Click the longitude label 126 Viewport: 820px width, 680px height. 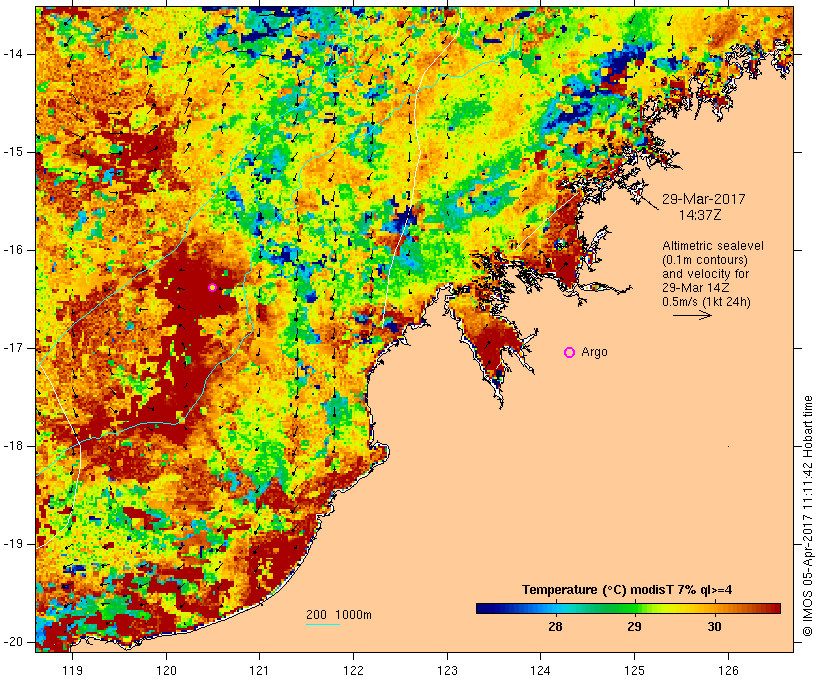point(728,670)
